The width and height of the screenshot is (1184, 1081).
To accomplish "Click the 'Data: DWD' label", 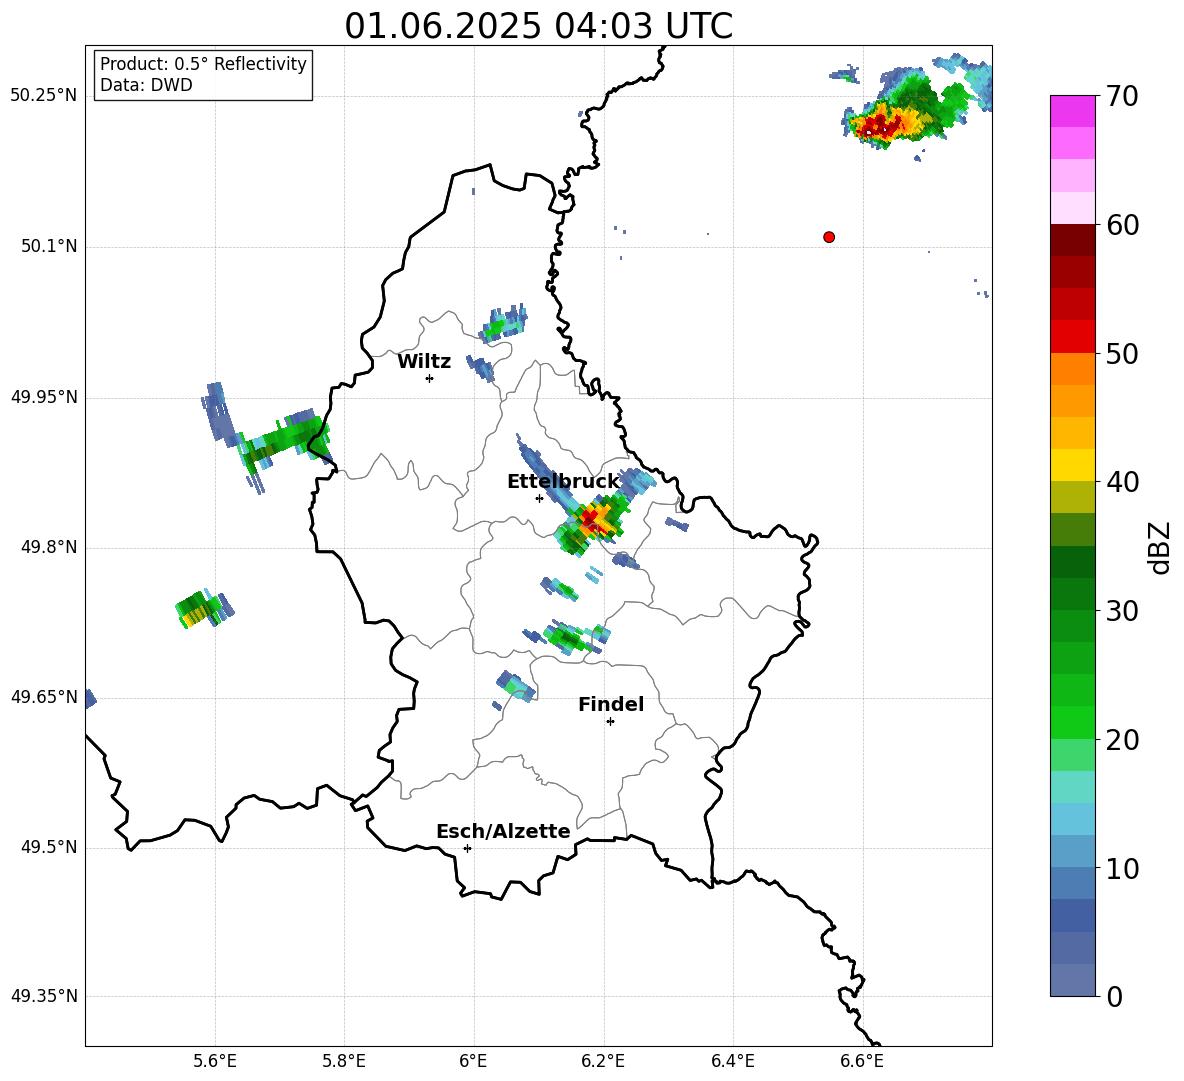I will coord(146,85).
